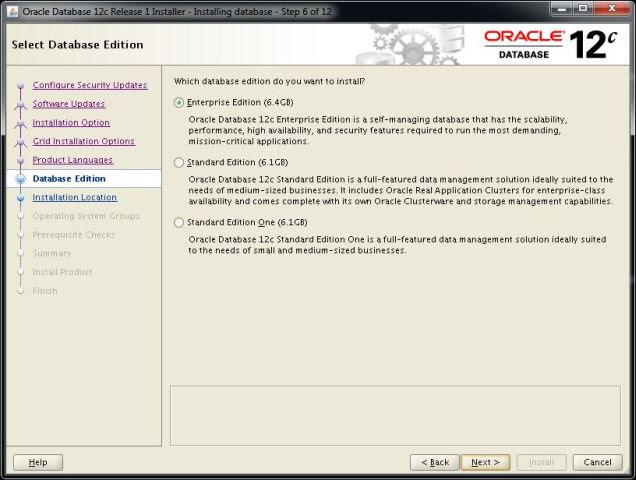This screenshot has width=636, height=480.
Task: Click the Select Database Edition heading
Action: click(77, 45)
